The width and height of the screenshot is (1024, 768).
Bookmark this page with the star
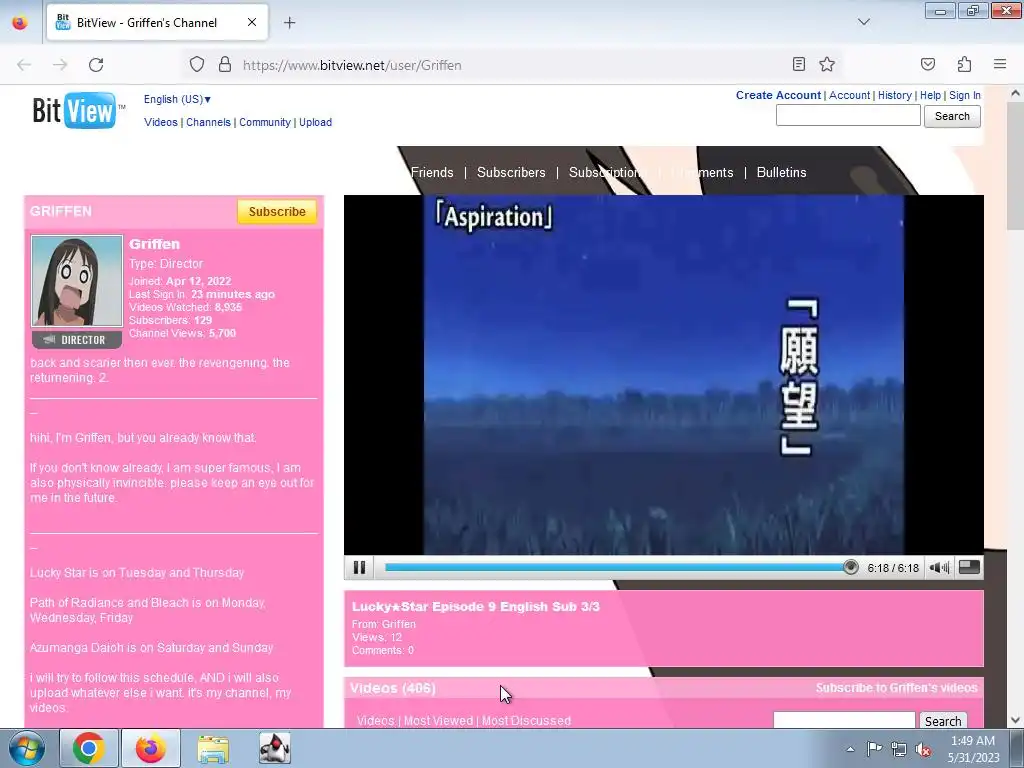(827, 64)
